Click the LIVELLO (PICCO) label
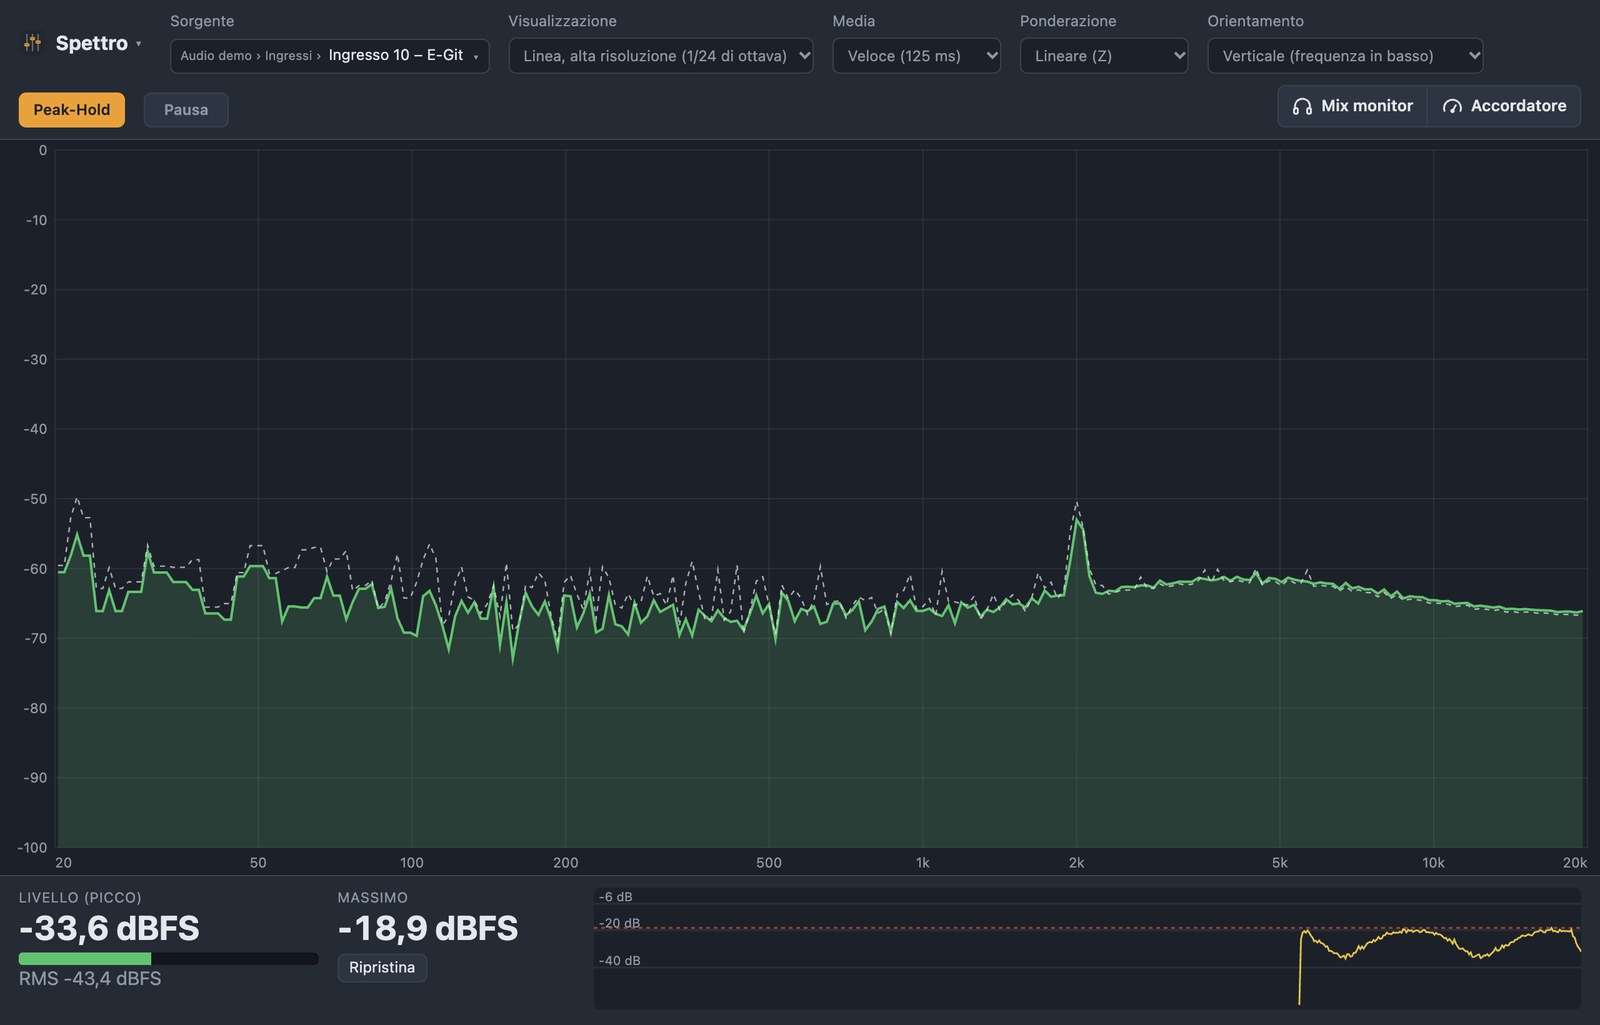This screenshot has width=1600, height=1025. tap(80, 898)
